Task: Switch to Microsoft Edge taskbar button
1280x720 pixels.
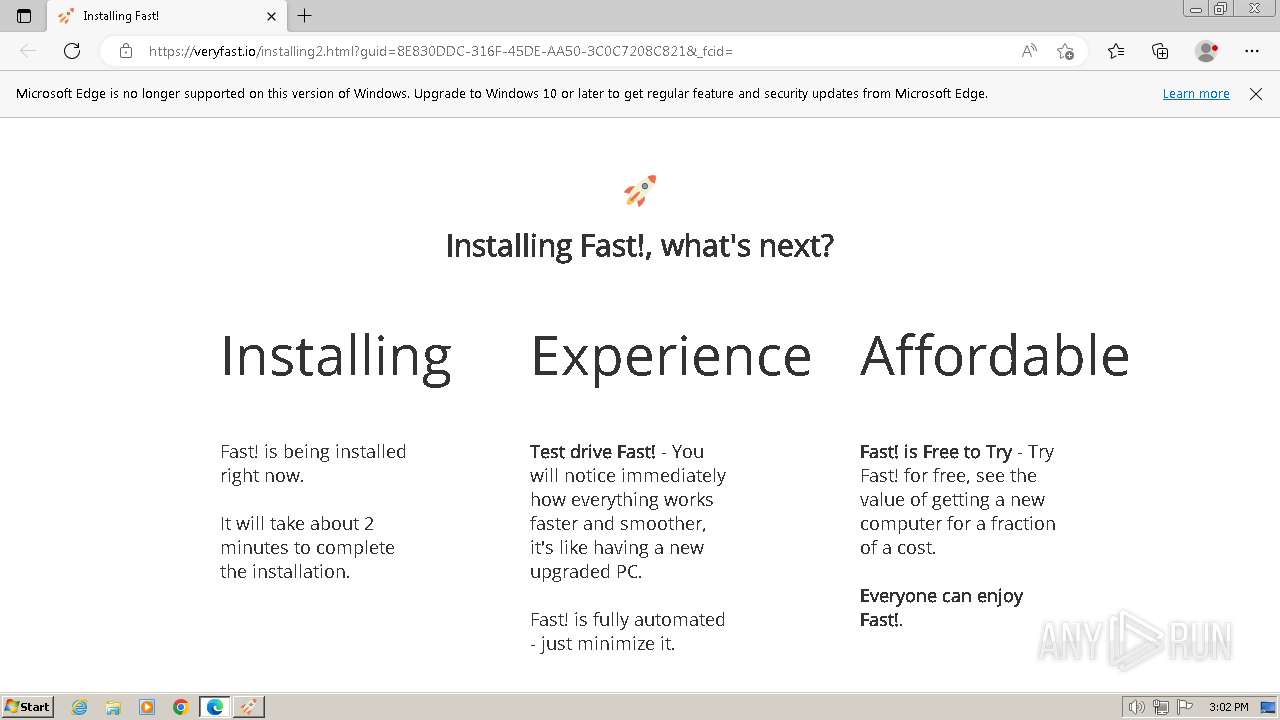Action: (215, 707)
